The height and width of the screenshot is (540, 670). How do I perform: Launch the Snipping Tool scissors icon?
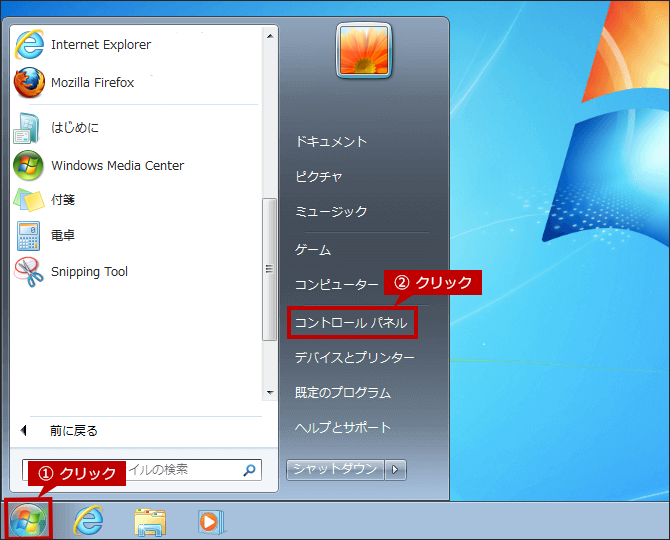pyautogui.click(x=29, y=272)
